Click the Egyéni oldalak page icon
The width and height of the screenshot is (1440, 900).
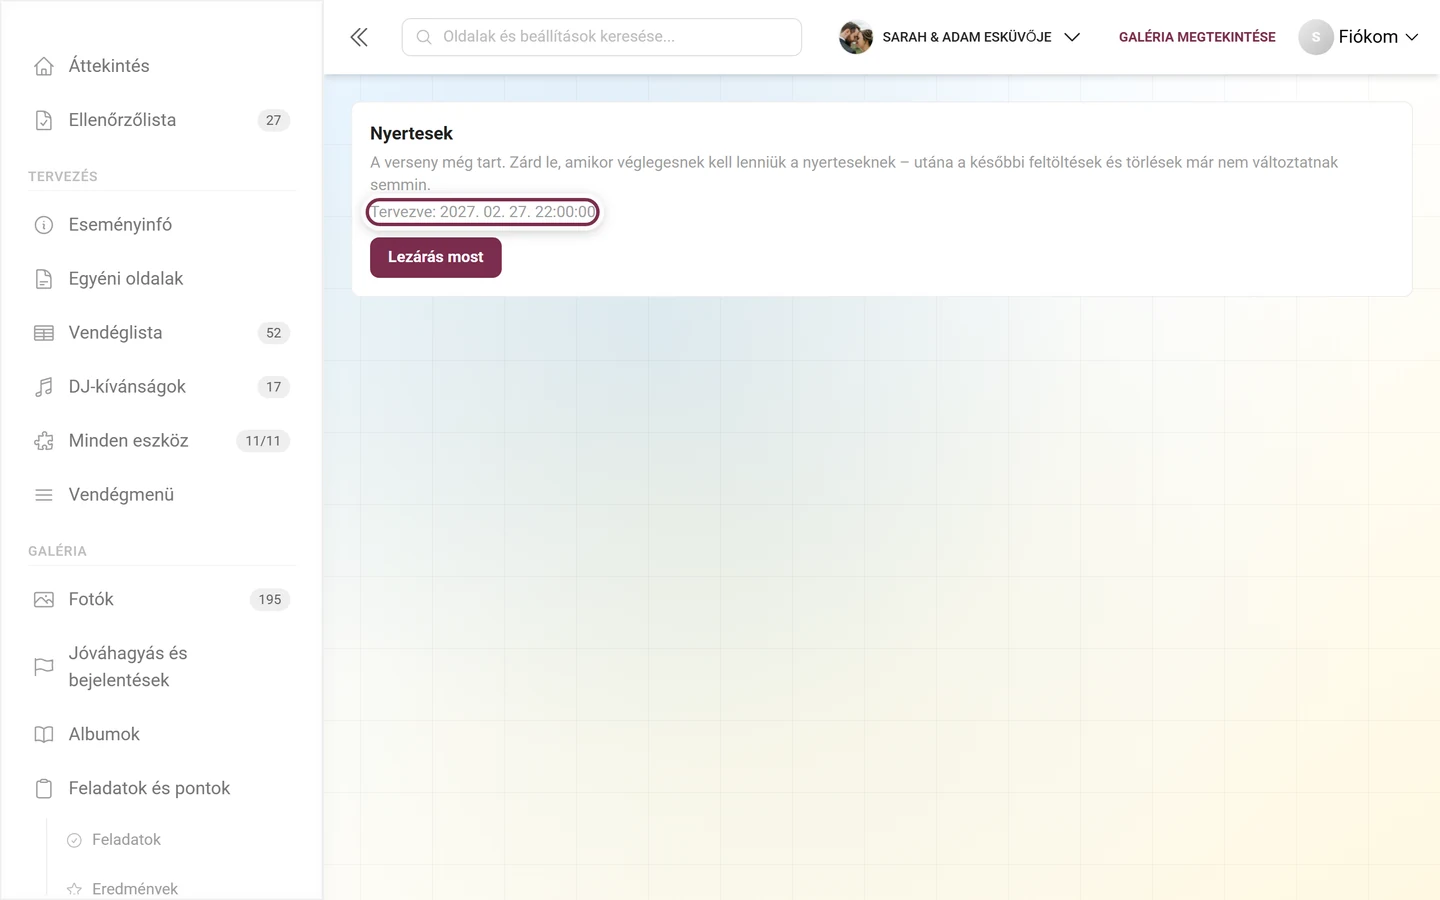pyautogui.click(x=44, y=279)
